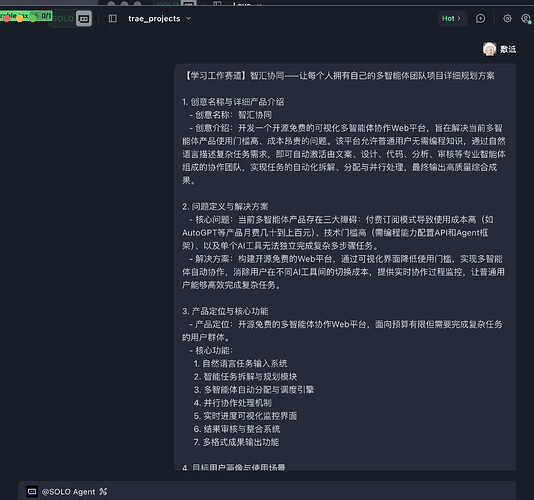
Task: Click the SOLO builder chat icon button
Action: coord(84,18)
